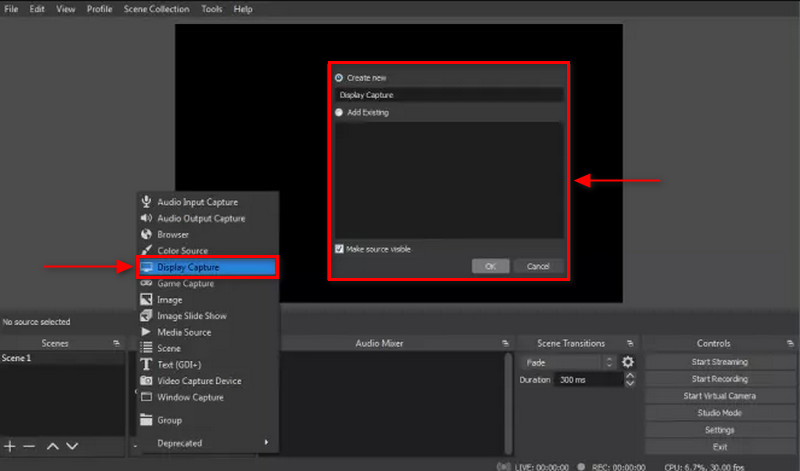Click the Scene list icon
800x471 pixels.
tap(146, 348)
